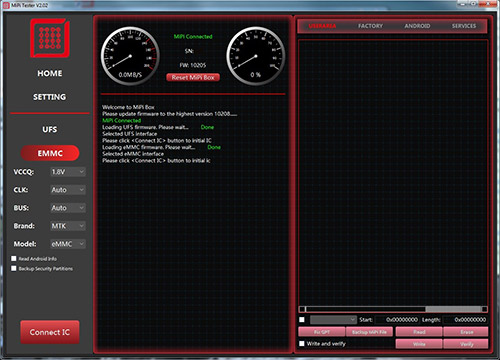Click the Read button
500x360 pixels.
pyautogui.click(x=419, y=332)
